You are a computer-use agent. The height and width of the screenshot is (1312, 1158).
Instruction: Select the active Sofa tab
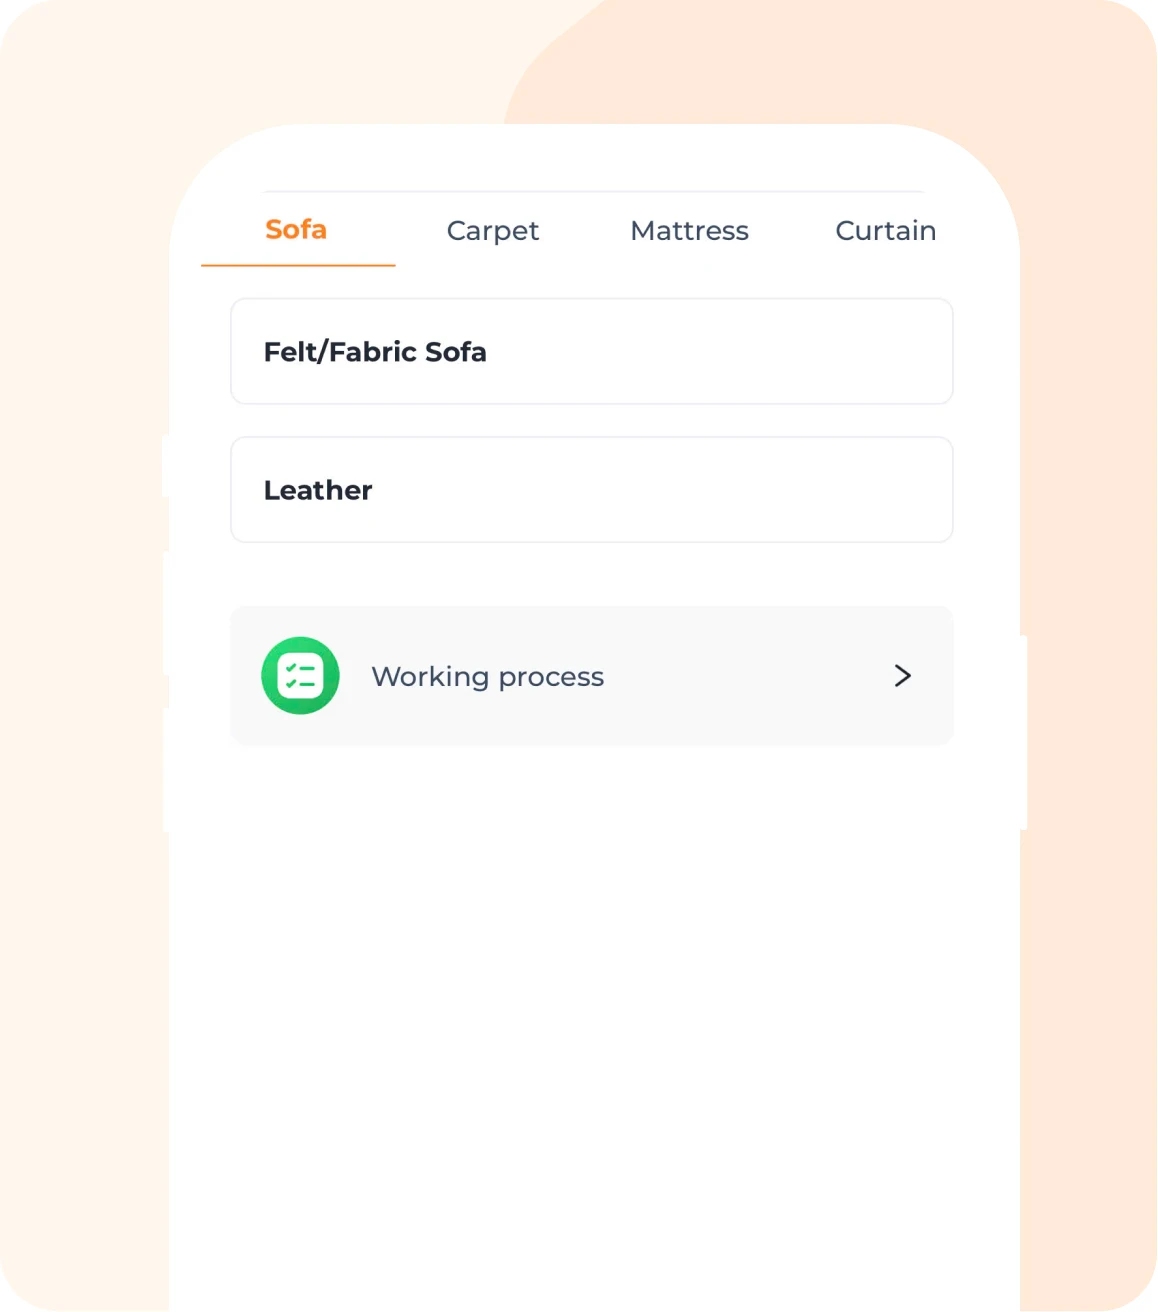point(296,230)
